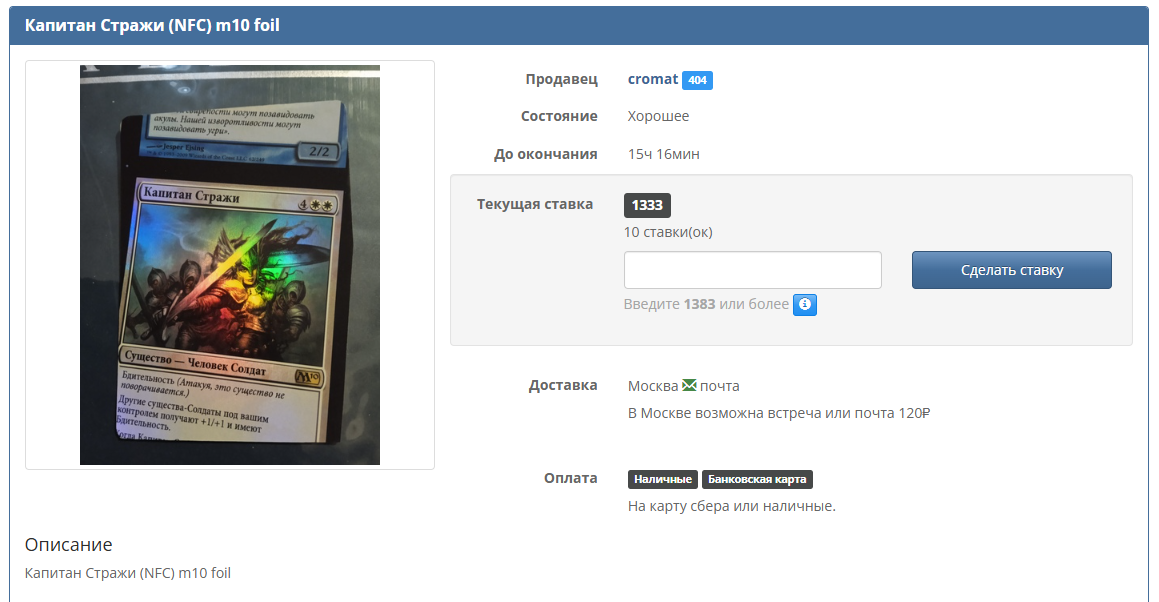
Task: Focus the bid amount input field
Action: coord(752,270)
